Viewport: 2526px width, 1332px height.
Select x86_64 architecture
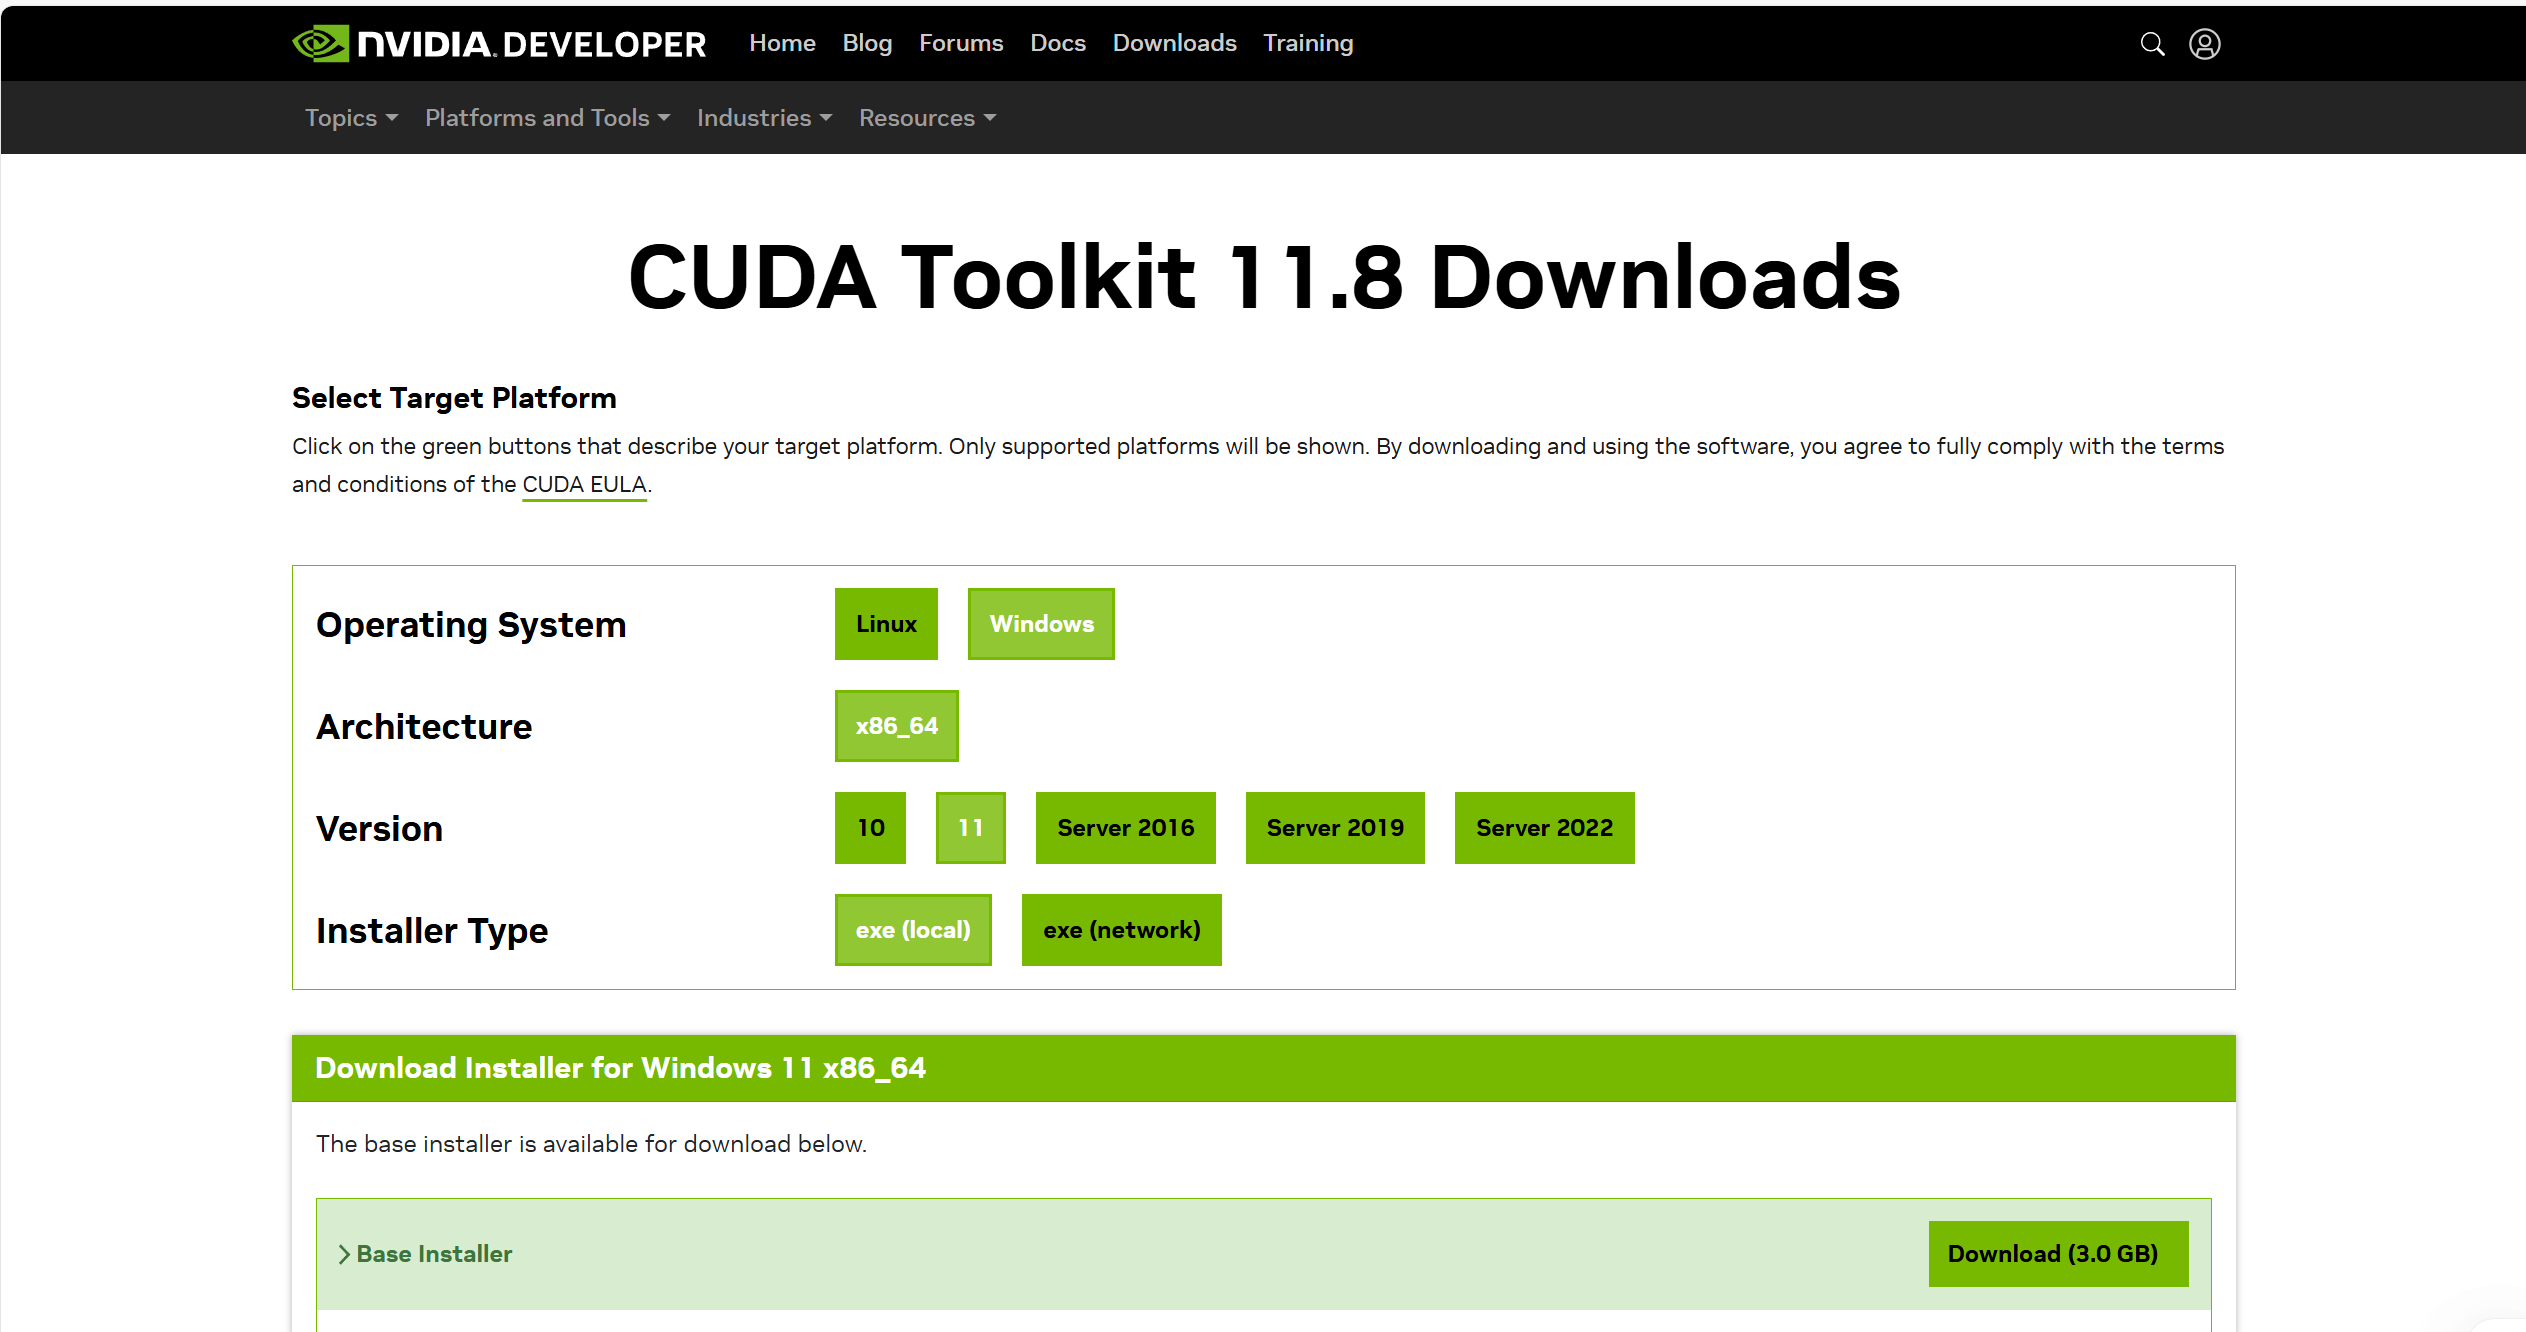896,726
